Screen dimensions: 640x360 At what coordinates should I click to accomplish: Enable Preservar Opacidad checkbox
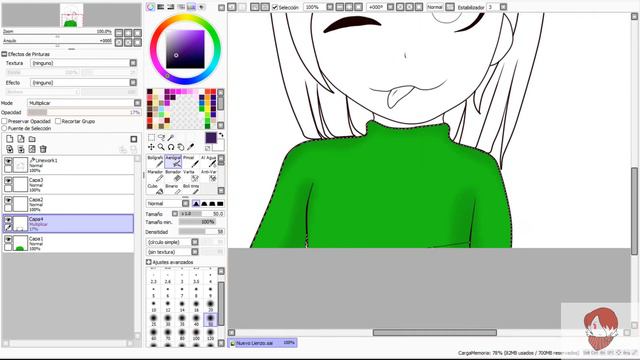click(x=4, y=121)
